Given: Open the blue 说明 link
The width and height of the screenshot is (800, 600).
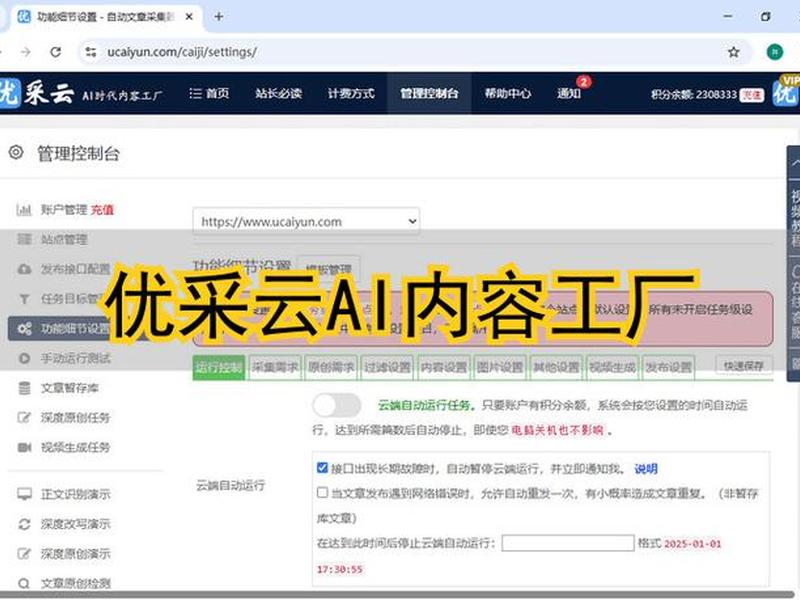Looking at the screenshot, I should (x=645, y=468).
